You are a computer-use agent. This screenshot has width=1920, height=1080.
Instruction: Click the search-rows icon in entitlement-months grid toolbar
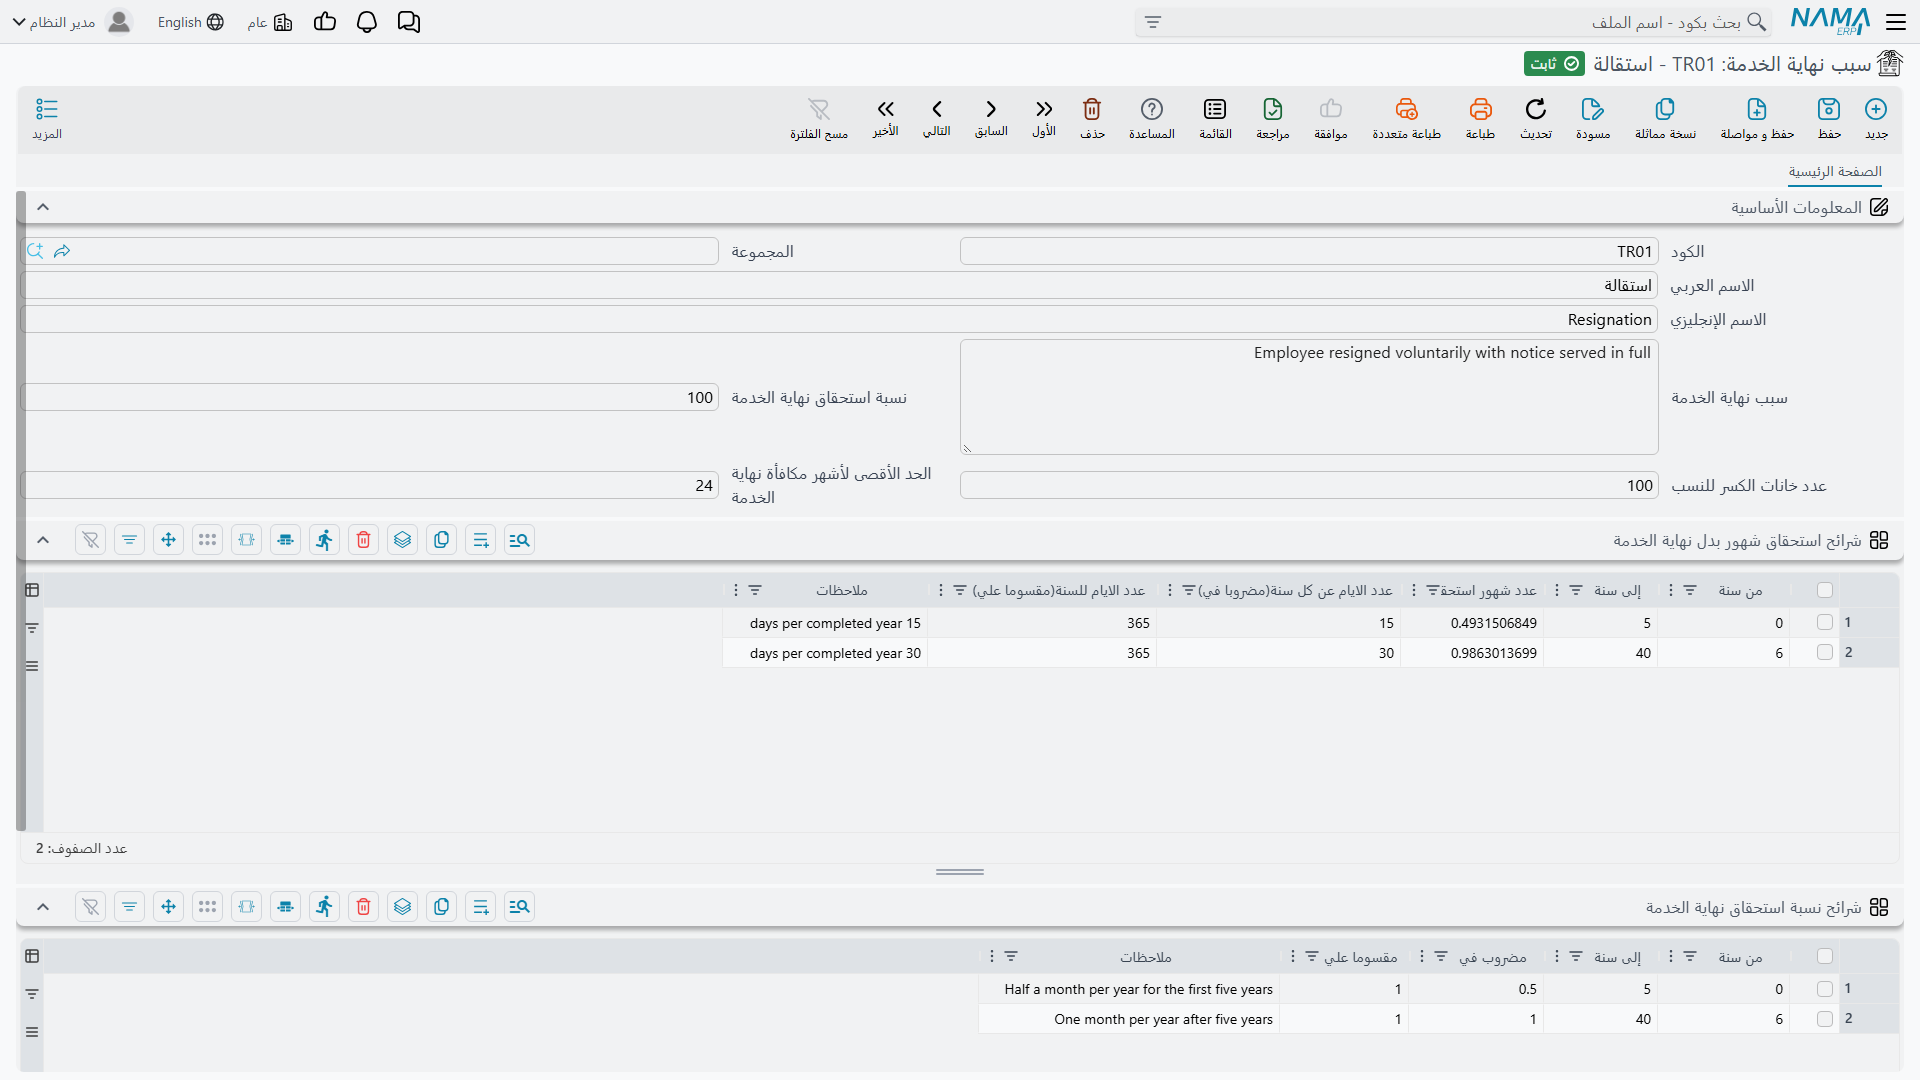[x=520, y=540]
